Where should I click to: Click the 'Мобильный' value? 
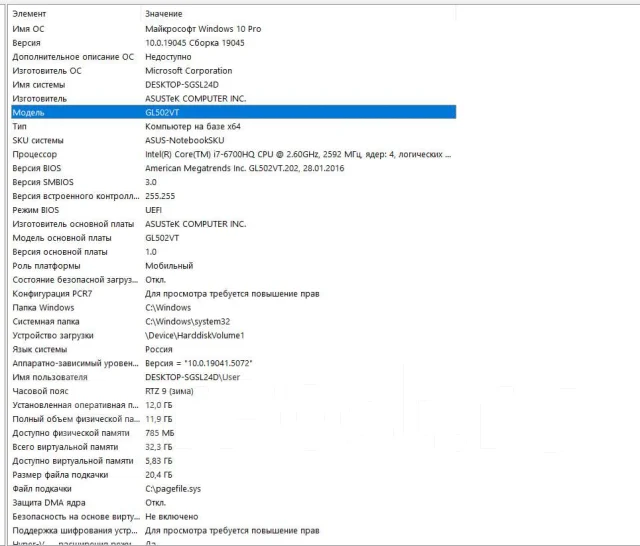coord(169,266)
